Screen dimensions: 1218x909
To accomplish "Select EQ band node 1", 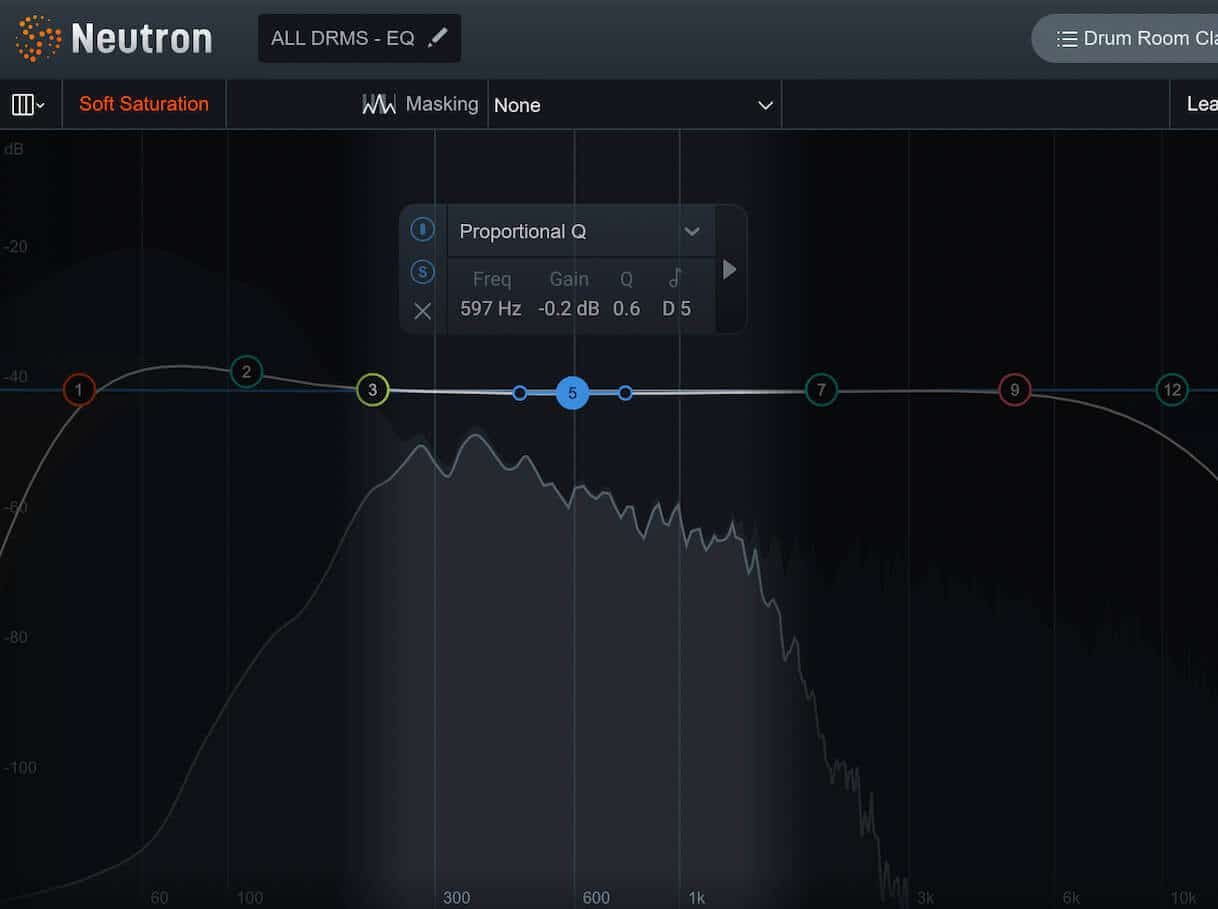I will point(79,390).
